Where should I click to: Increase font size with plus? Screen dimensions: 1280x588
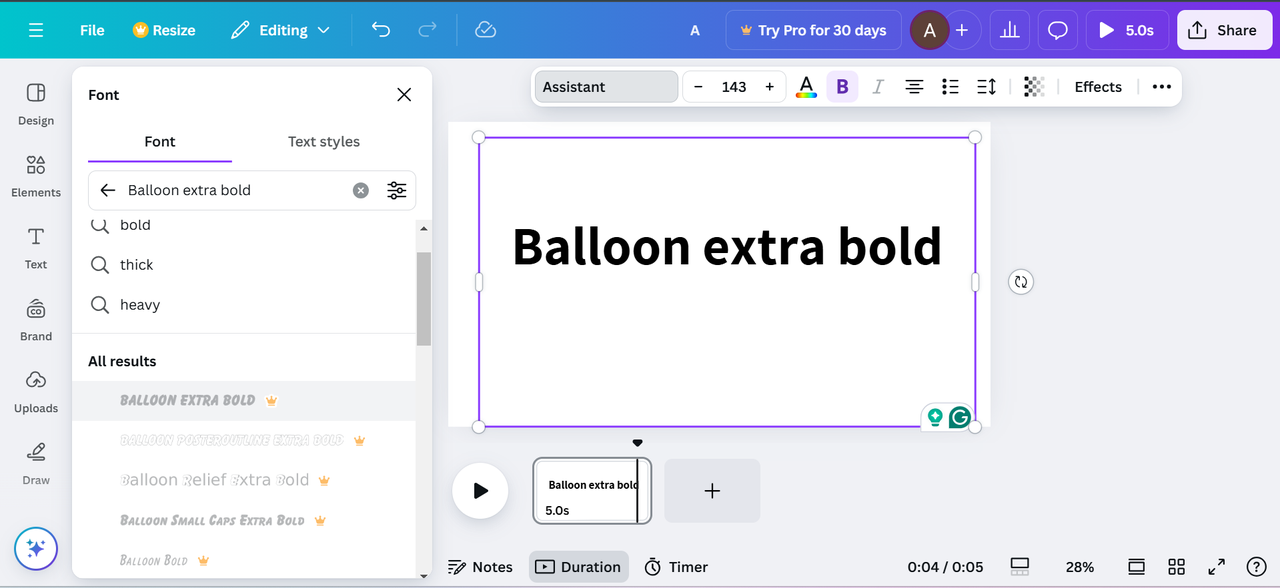click(x=769, y=87)
